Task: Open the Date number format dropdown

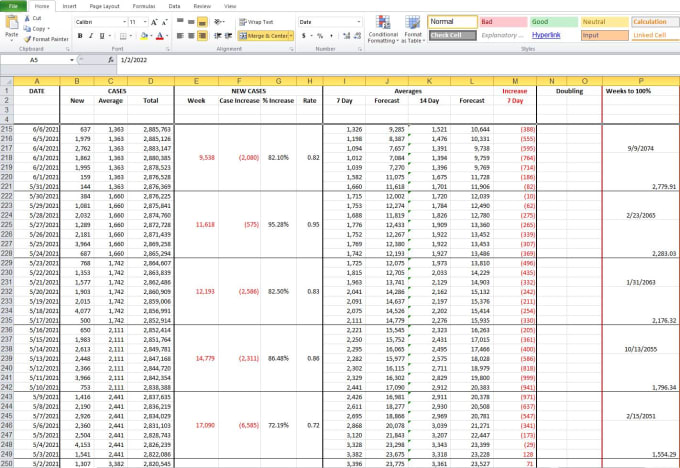Action: tap(359, 22)
